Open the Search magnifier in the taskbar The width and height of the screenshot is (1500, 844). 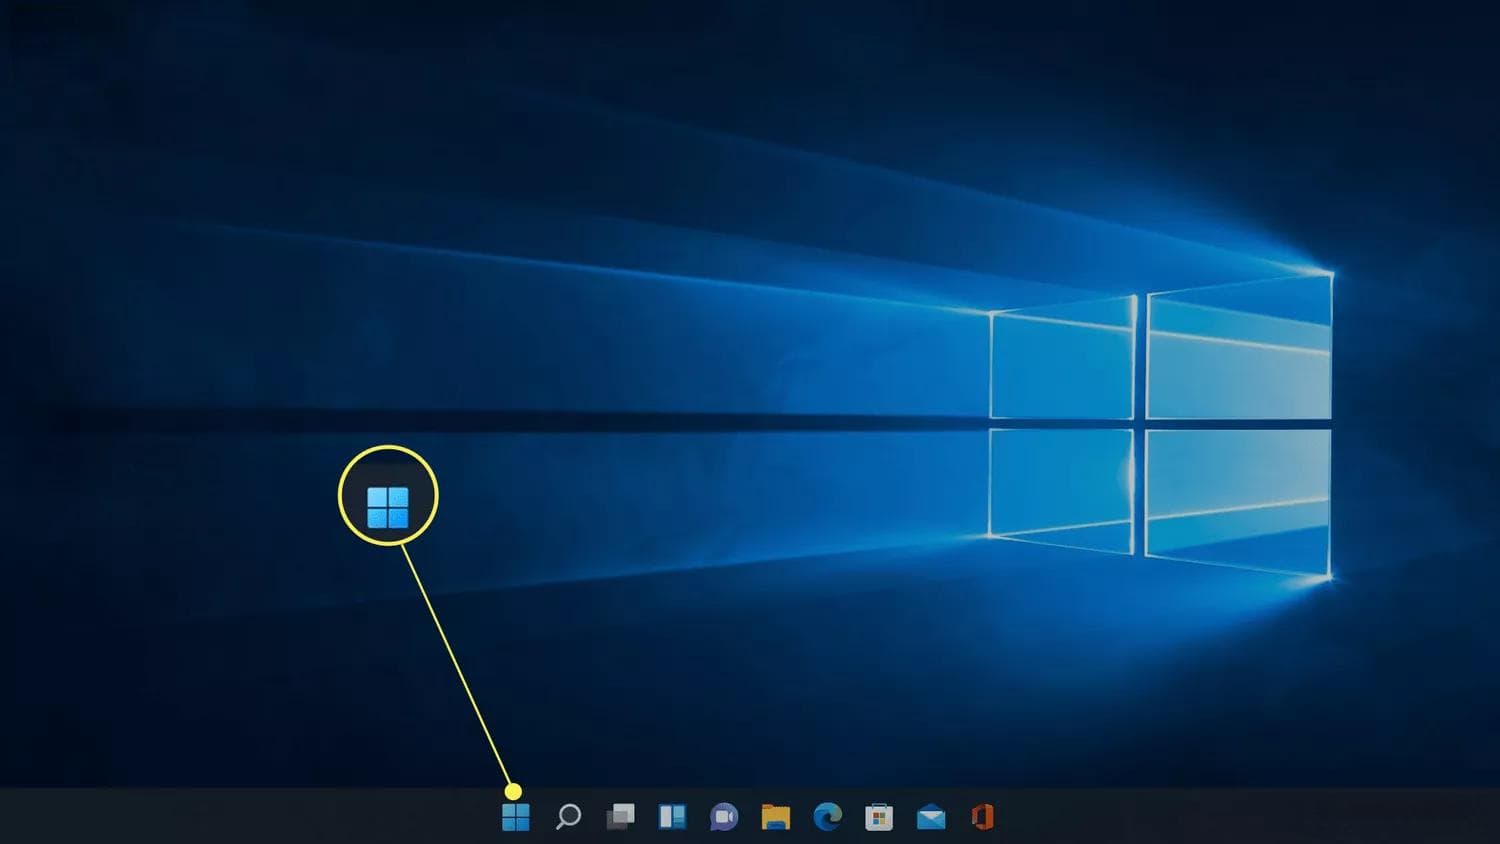click(568, 817)
